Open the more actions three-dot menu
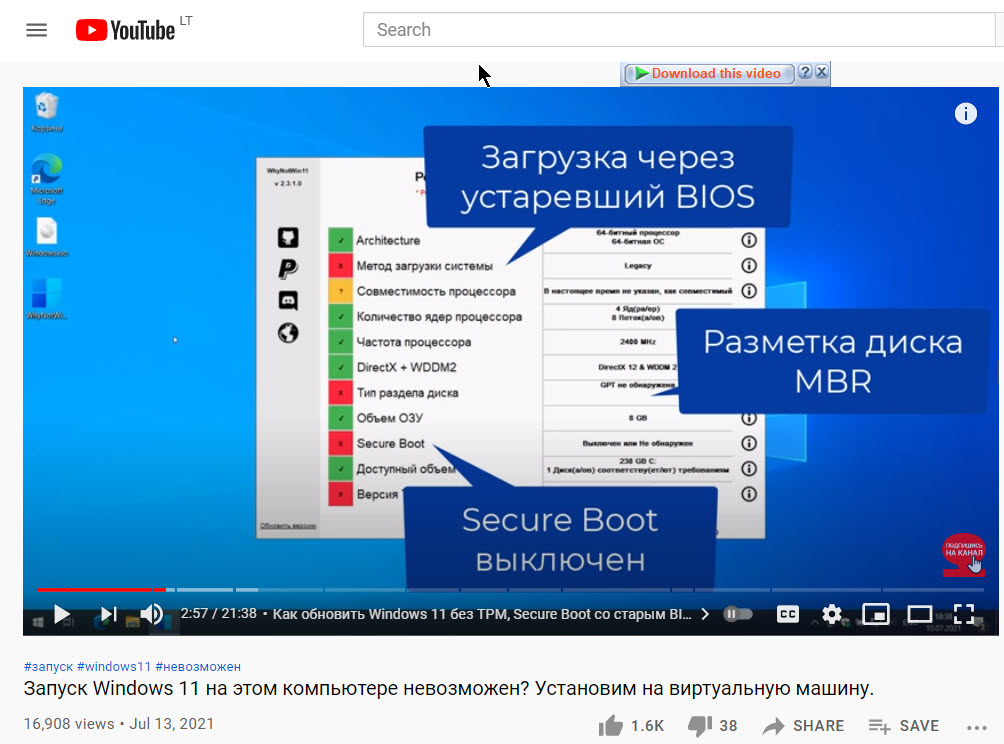This screenshot has height=744, width=1004. 977,726
